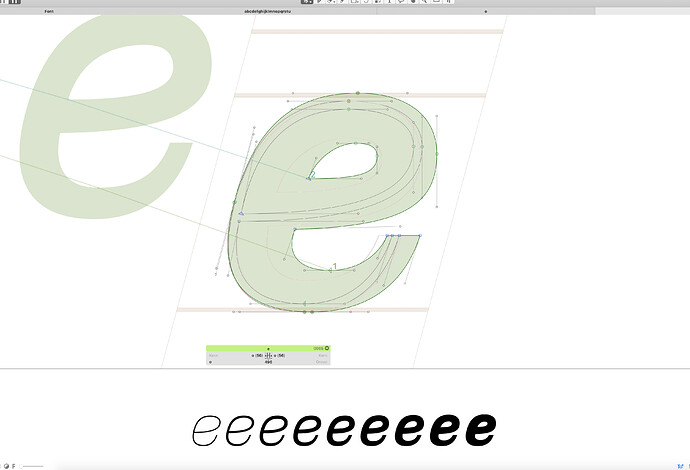Switch to the Font tab
This screenshot has width=690, height=470.
pos(49,11)
